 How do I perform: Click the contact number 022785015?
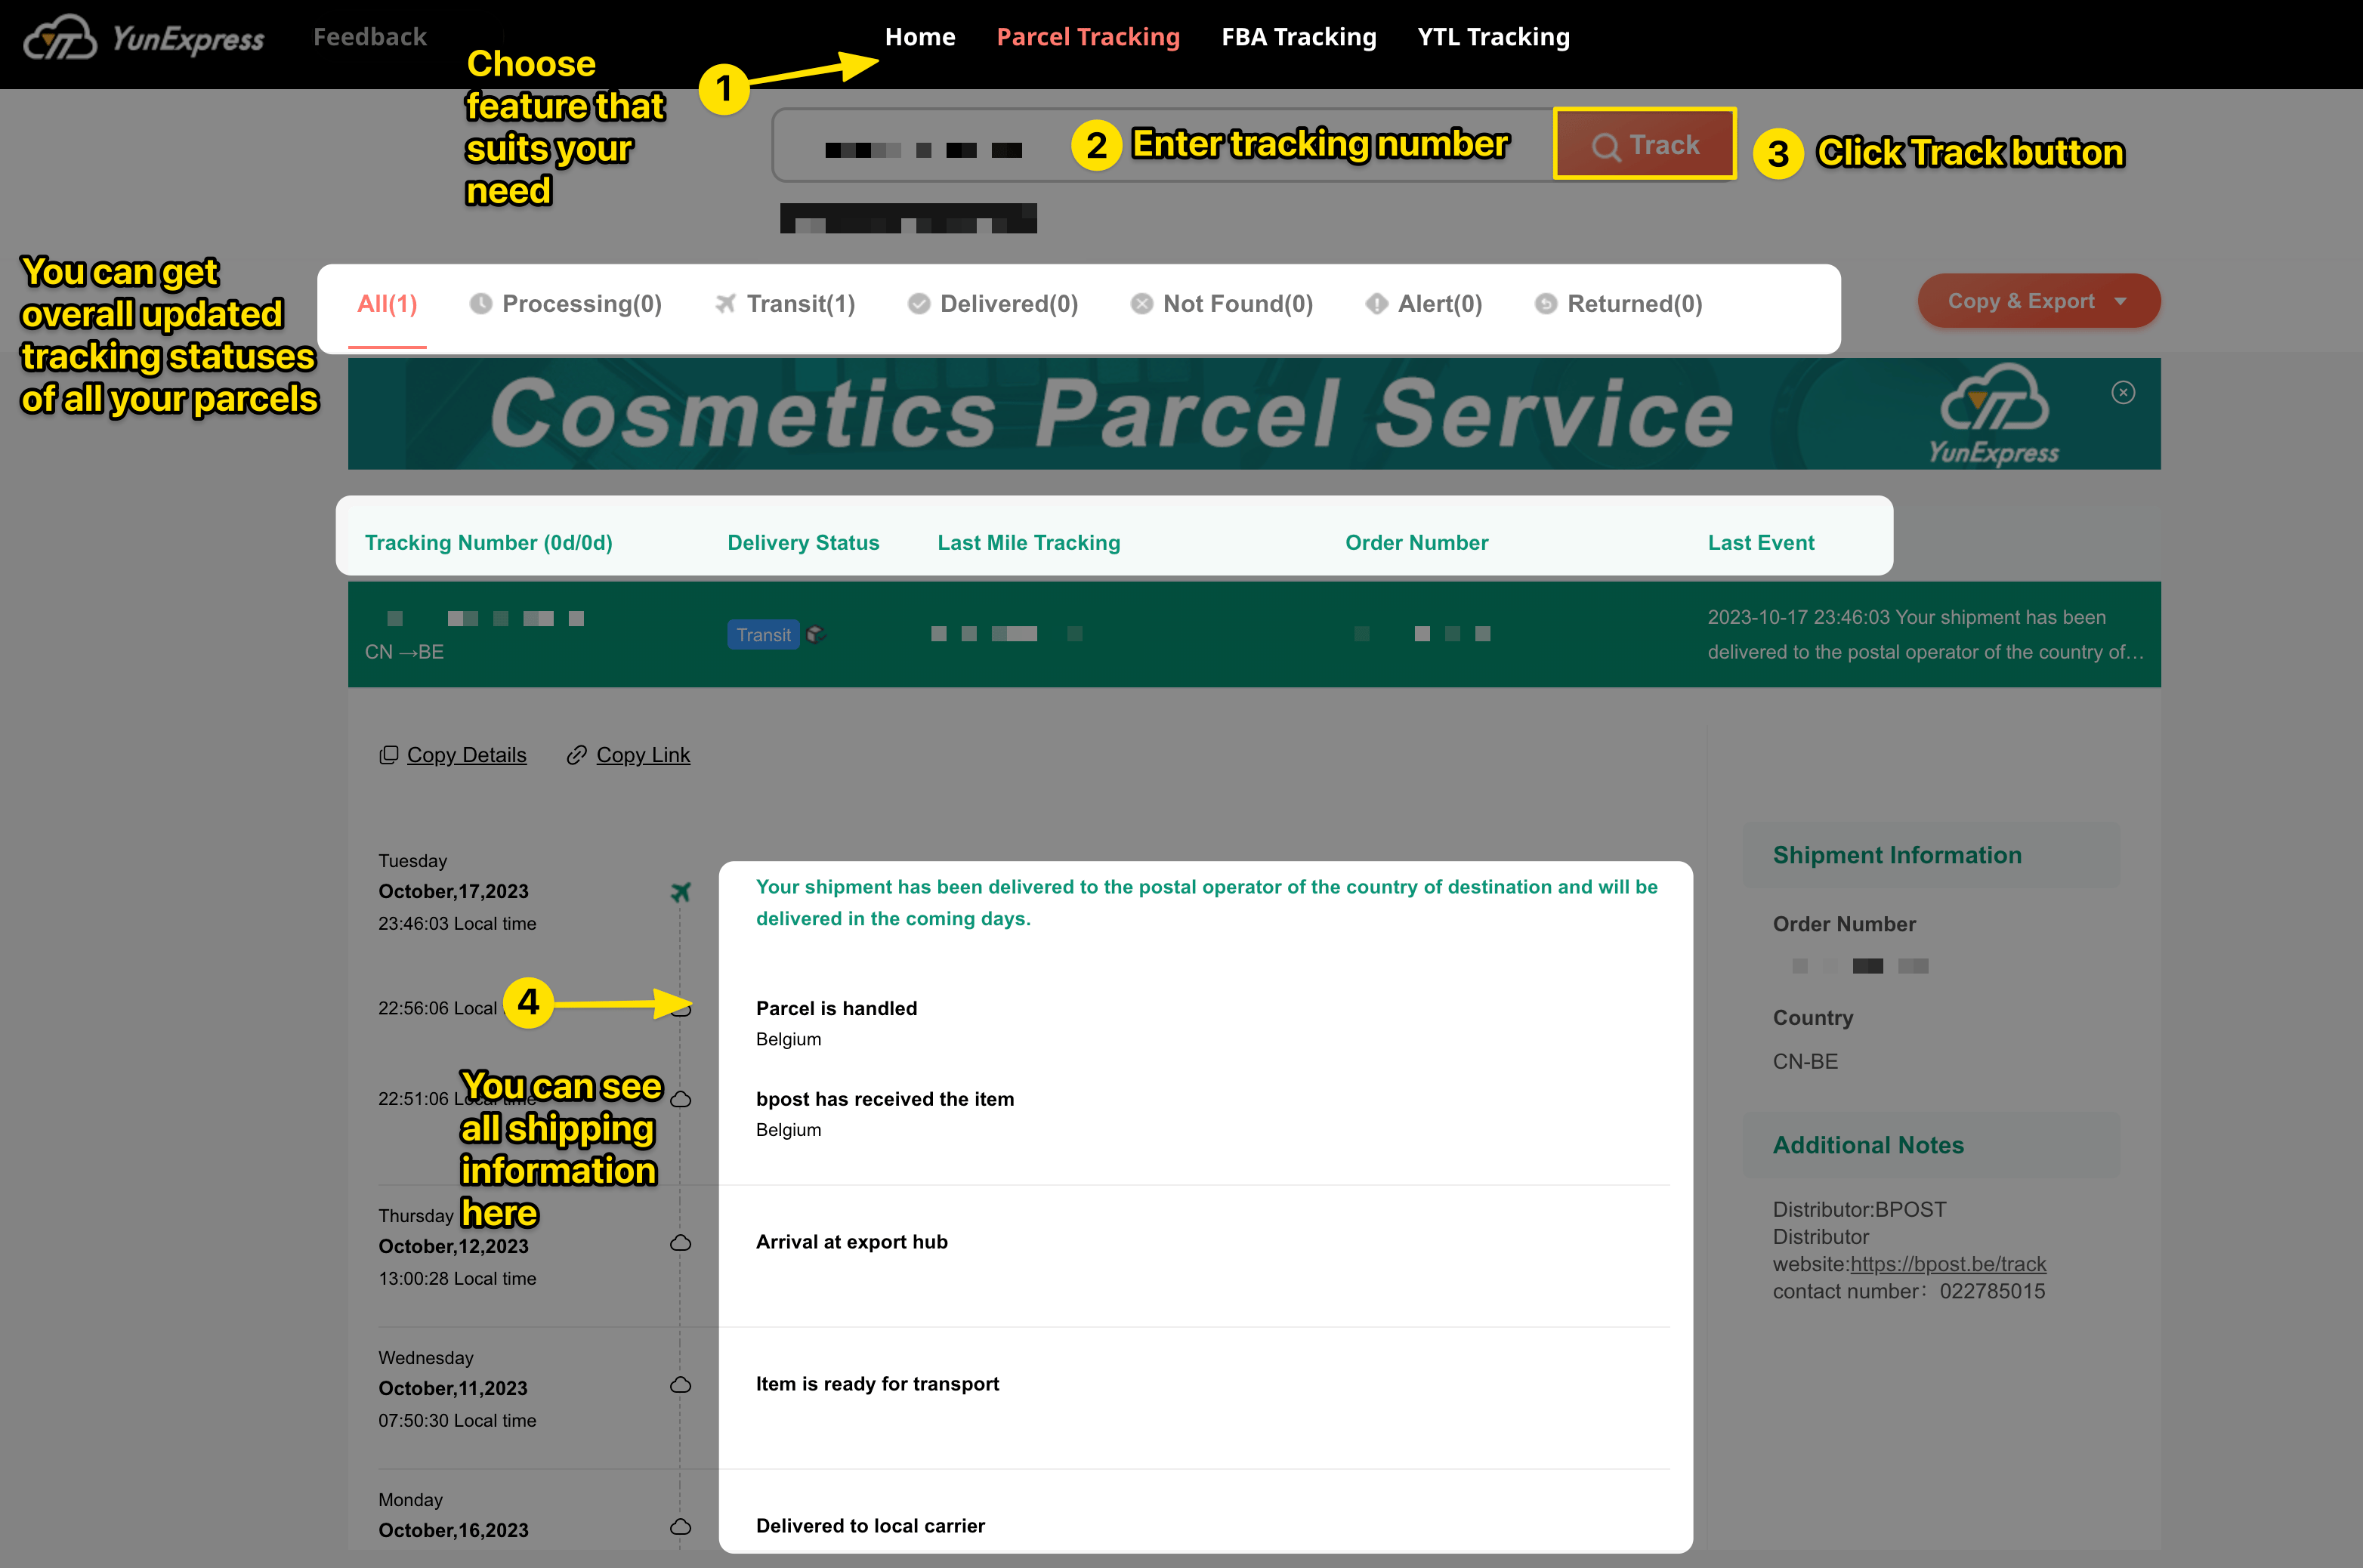point(1992,1291)
